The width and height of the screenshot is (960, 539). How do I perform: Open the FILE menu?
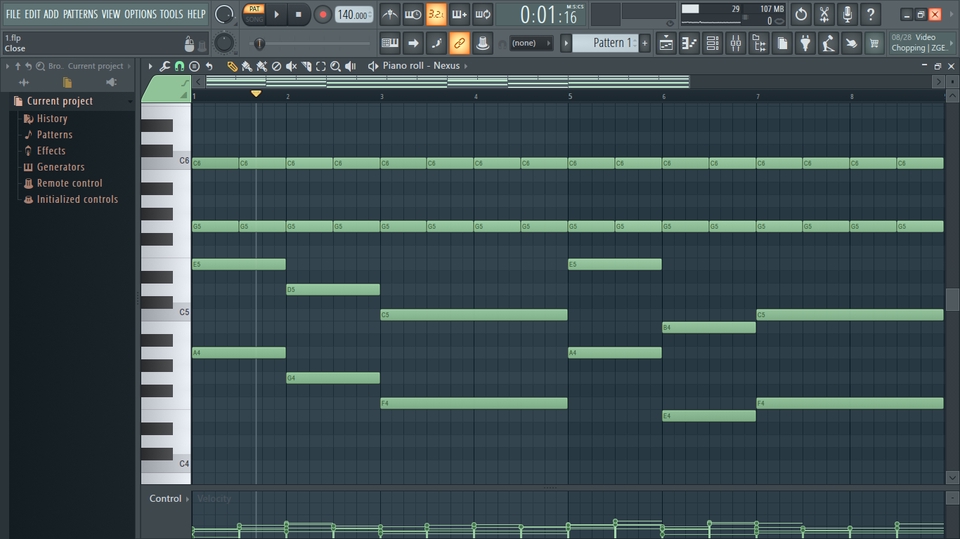point(13,13)
